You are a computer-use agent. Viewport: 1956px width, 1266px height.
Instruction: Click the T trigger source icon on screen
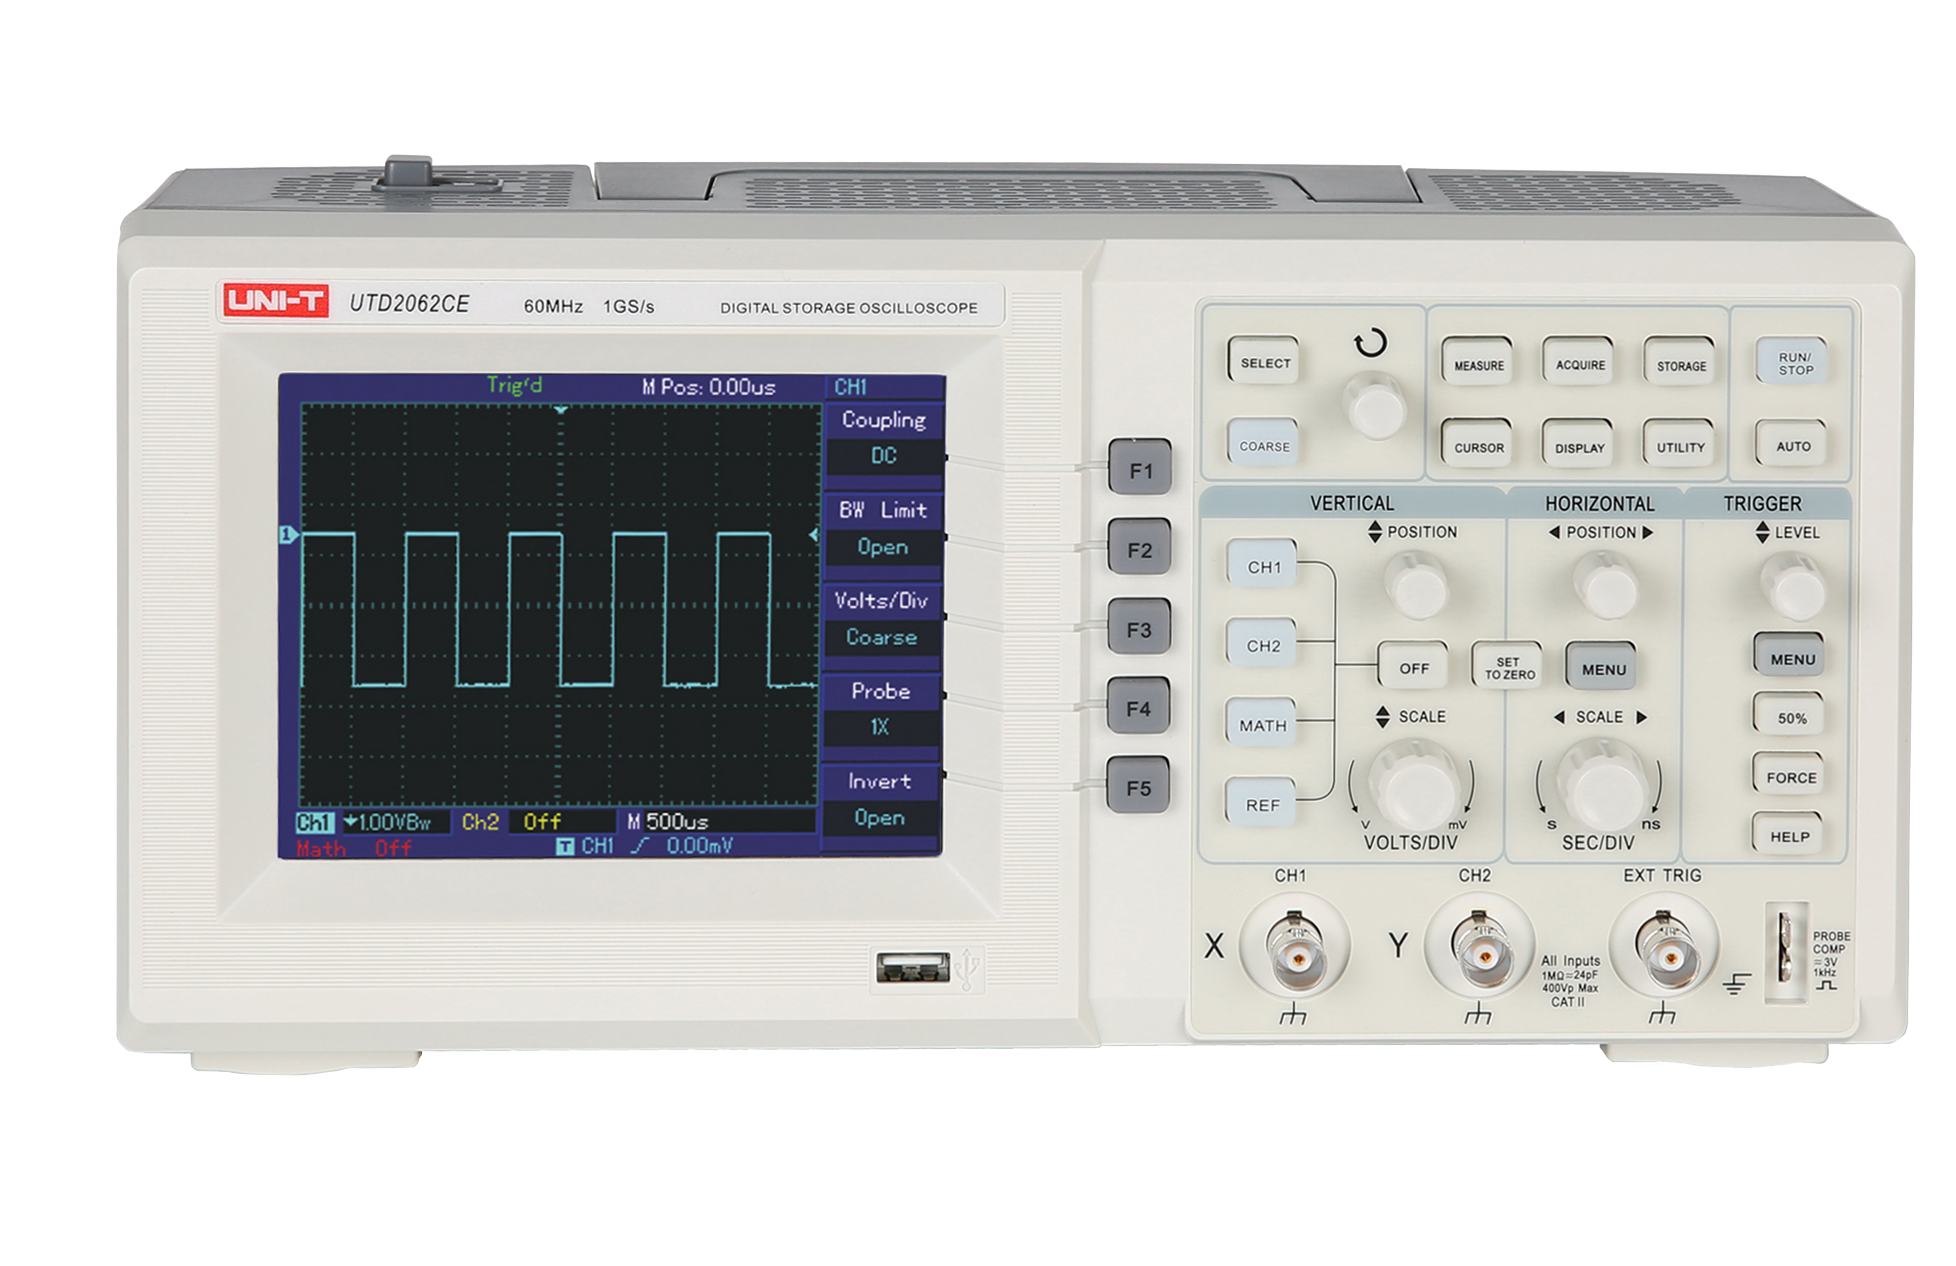point(565,847)
